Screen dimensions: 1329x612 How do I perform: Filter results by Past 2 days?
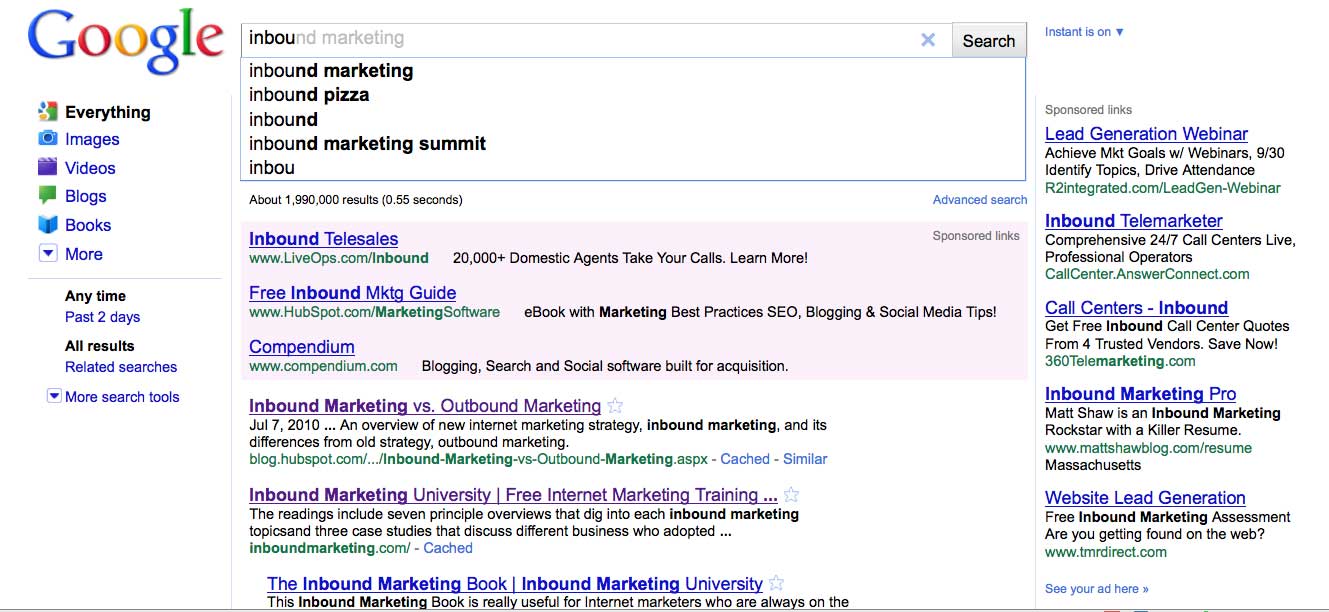click(102, 317)
